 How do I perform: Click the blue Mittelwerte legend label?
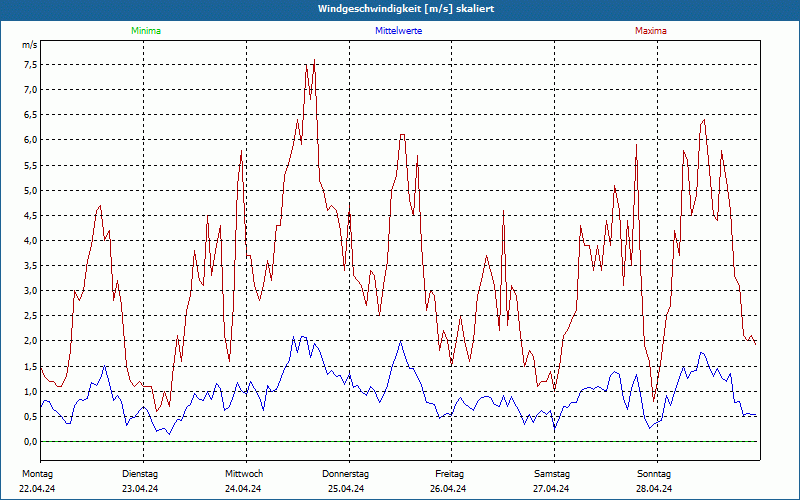[398, 31]
